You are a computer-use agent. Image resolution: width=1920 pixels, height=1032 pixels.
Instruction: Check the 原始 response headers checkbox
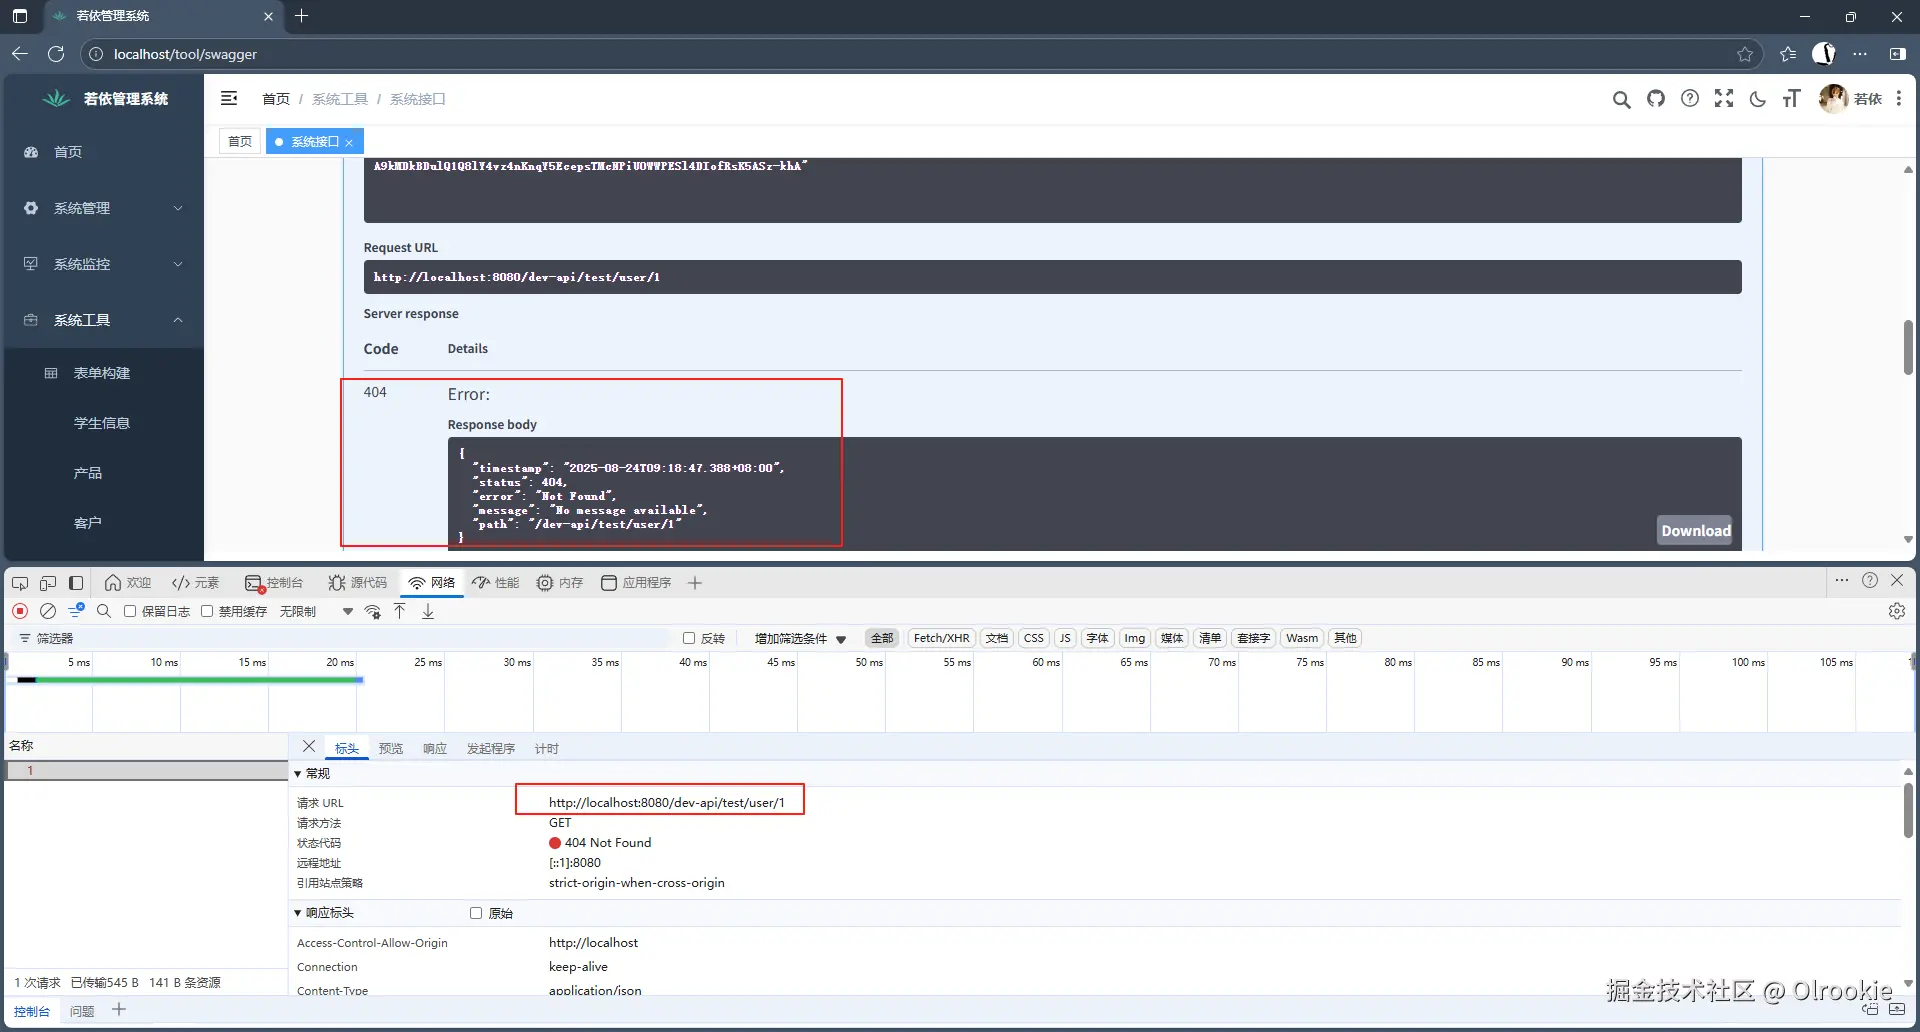tap(476, 913)
